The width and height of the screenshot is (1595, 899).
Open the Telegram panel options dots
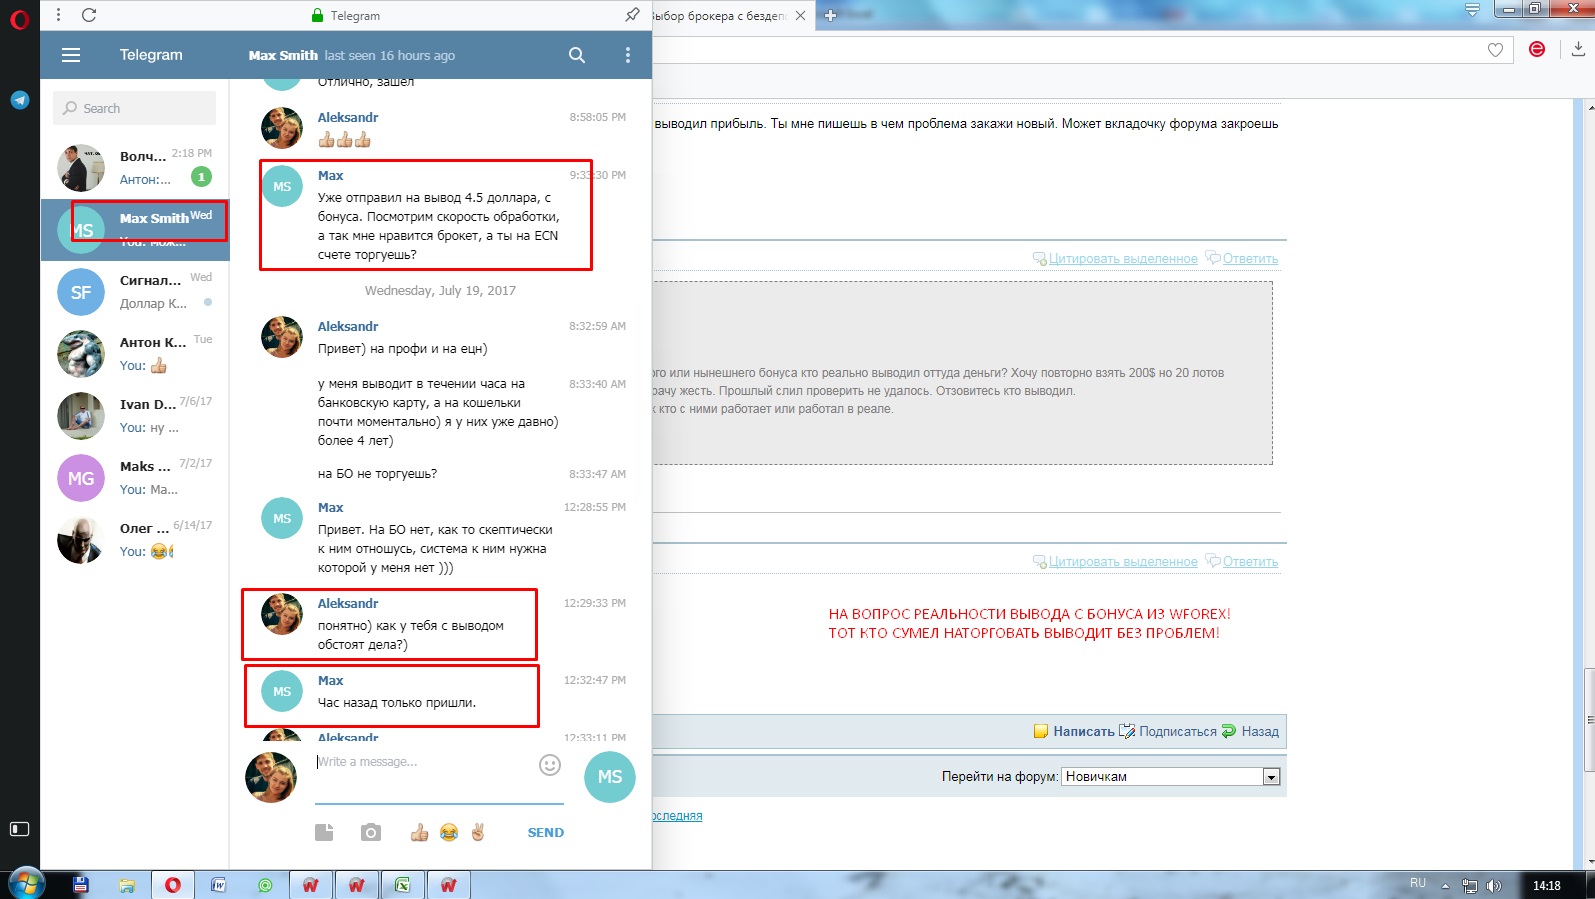coord(58,15)
